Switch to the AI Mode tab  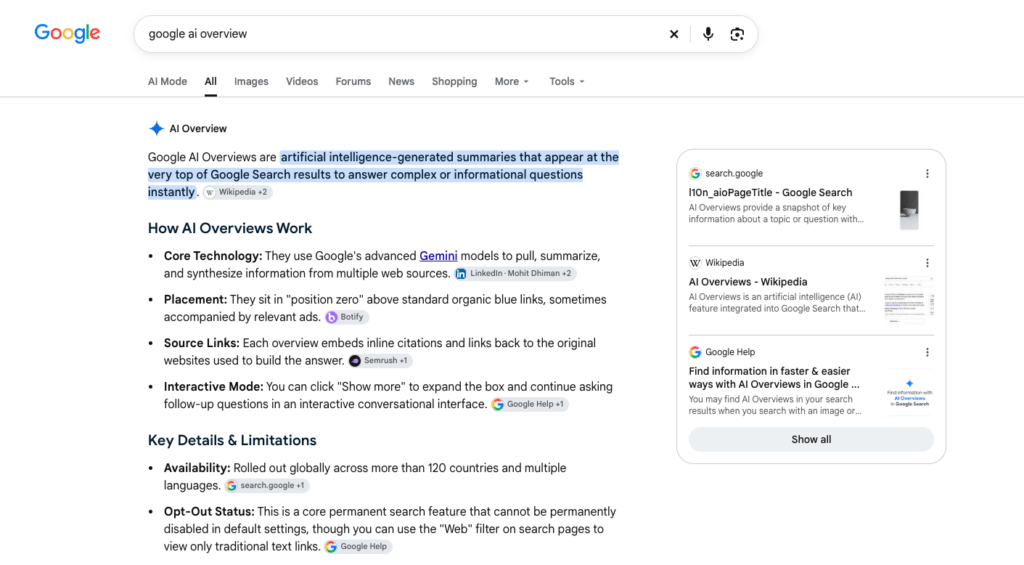pyautogui.click(x=167, y=82)
